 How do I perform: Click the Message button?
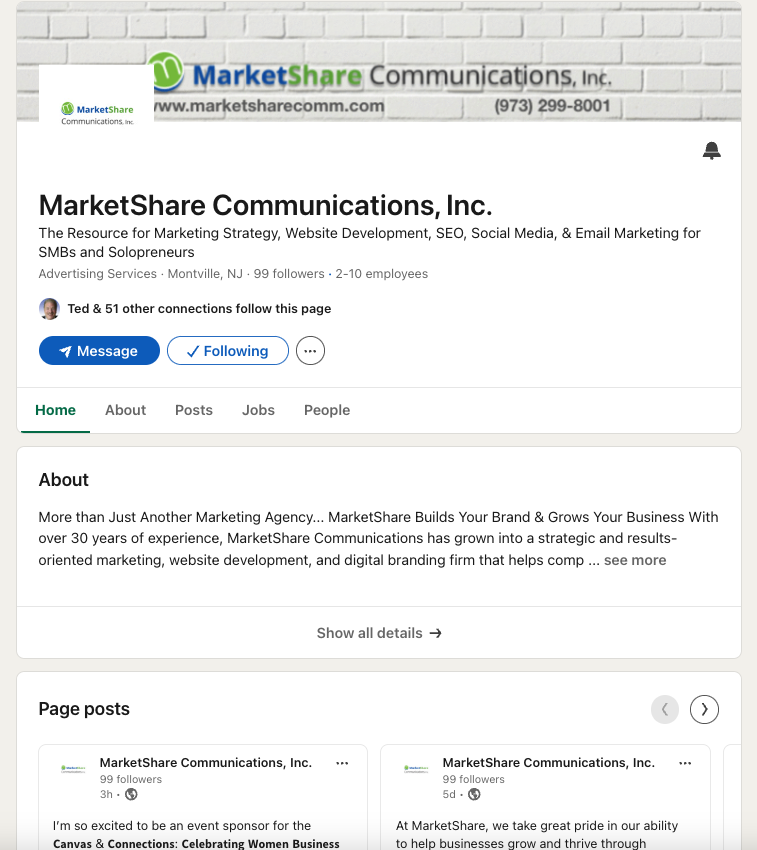(99, 351)
